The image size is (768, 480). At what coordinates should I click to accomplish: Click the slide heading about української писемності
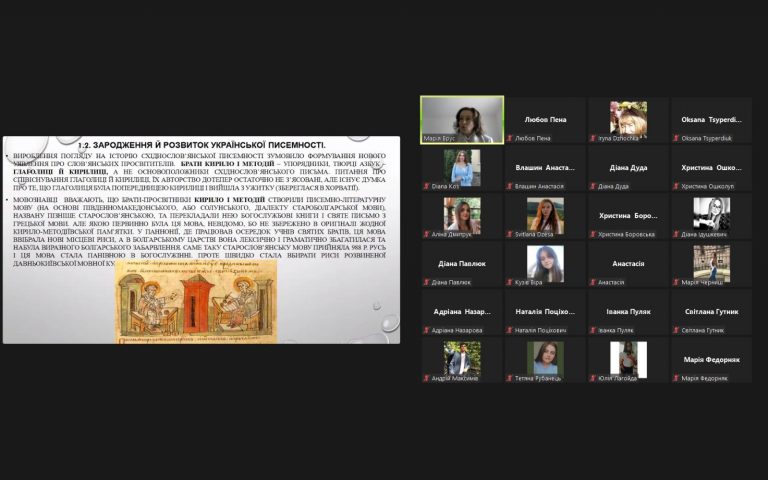[x=202, y=145]
